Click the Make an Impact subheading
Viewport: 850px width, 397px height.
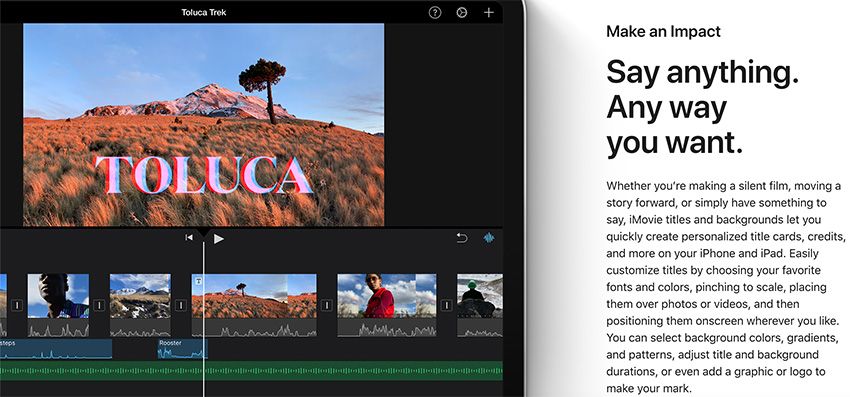(664, 31)
